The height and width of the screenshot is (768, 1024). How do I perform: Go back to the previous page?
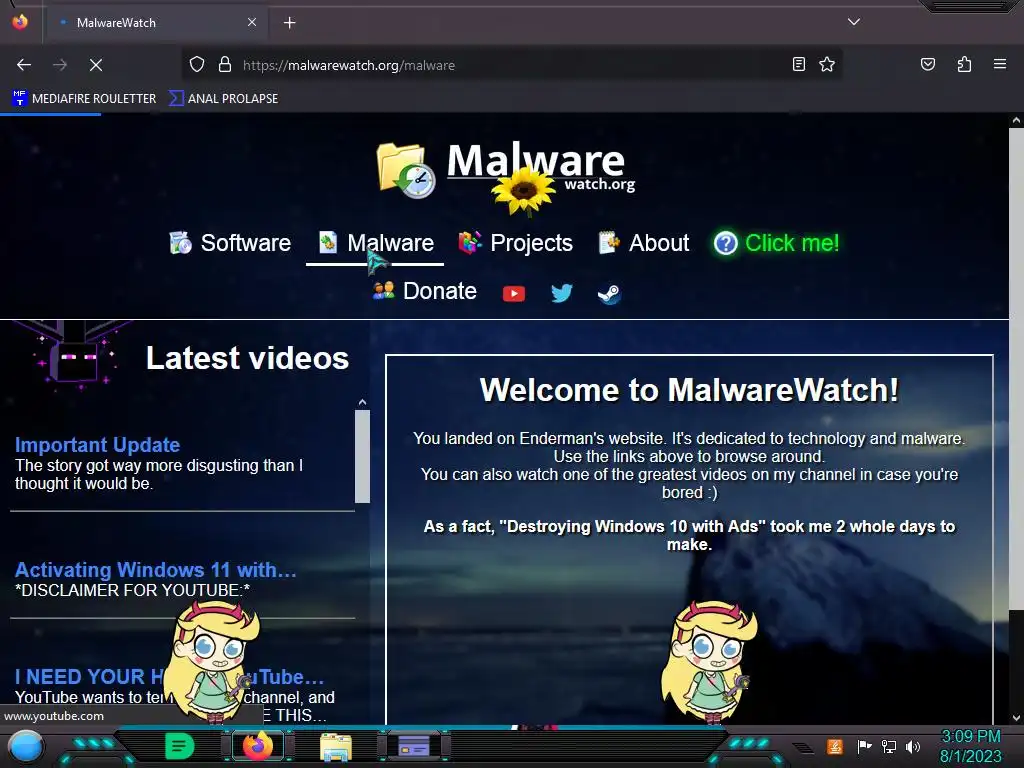click(x=24, y=65)
